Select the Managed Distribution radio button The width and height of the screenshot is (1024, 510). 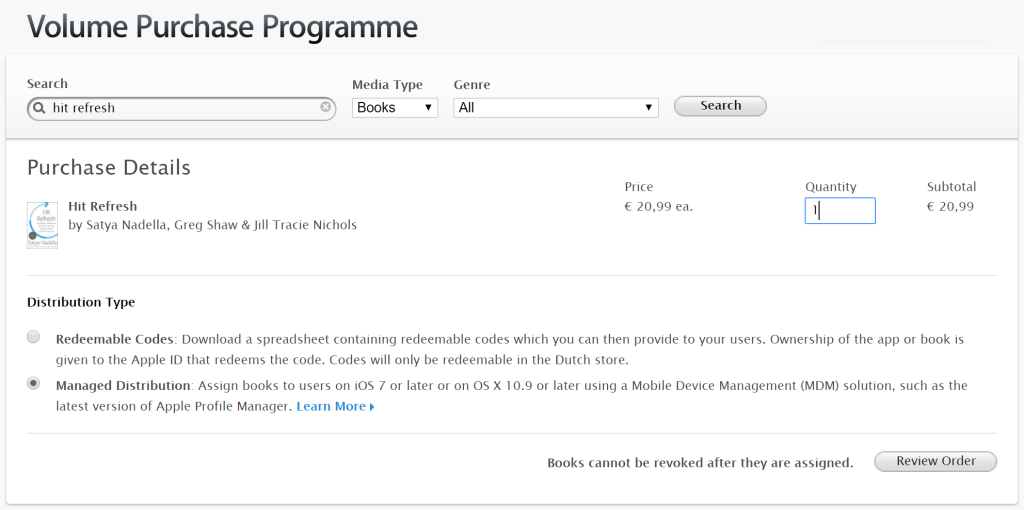pyautogui.click(x=34, y=383)
